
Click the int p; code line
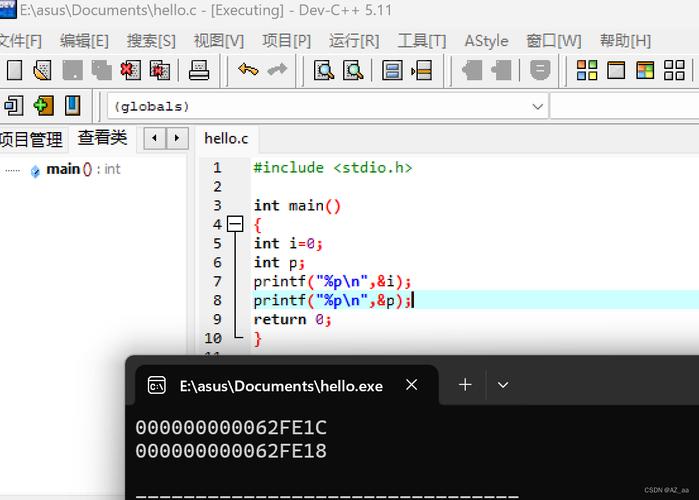[x=279, y=262]
